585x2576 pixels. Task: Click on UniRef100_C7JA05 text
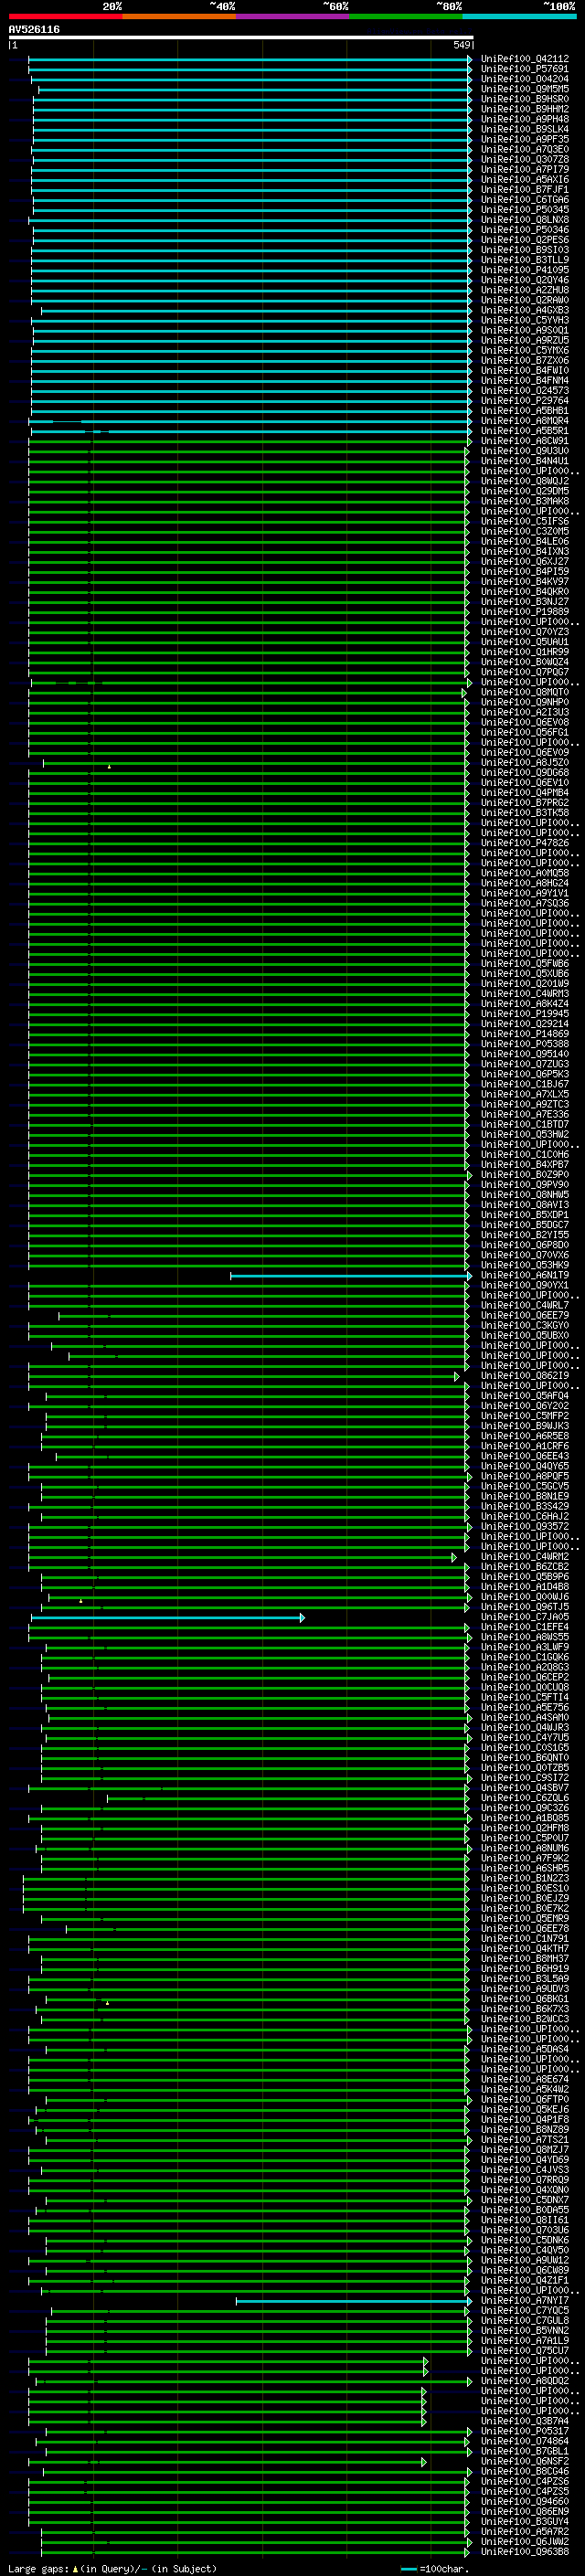tap(524, 1617)
